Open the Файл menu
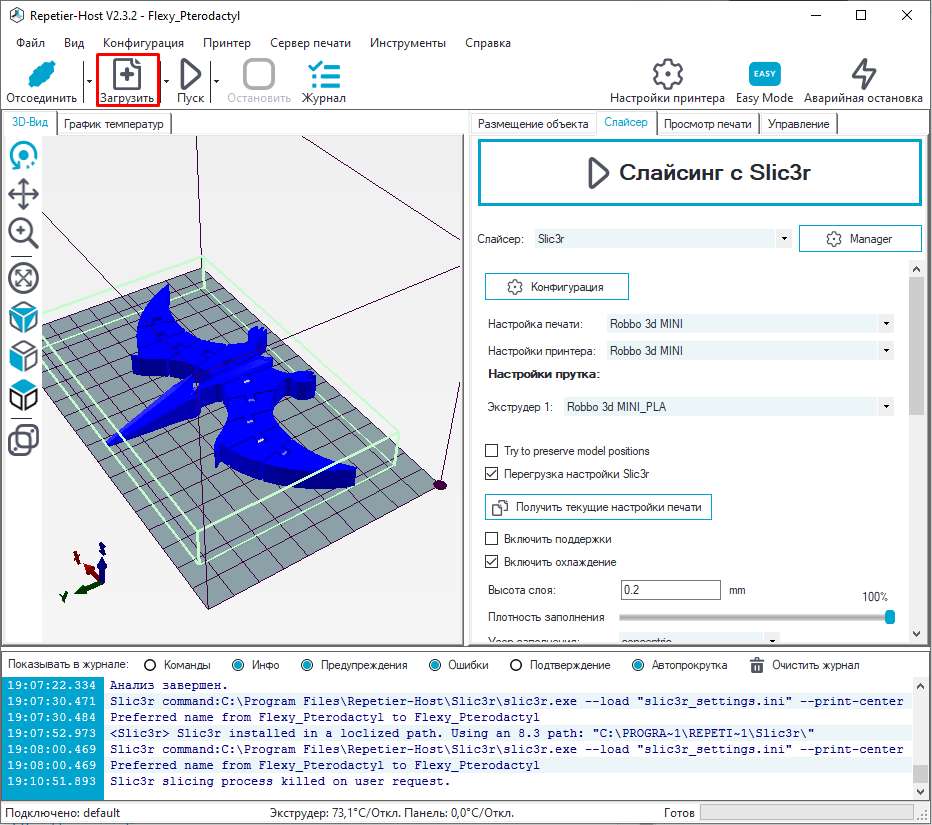The image size is (932, 825). [x=30, y=43]
